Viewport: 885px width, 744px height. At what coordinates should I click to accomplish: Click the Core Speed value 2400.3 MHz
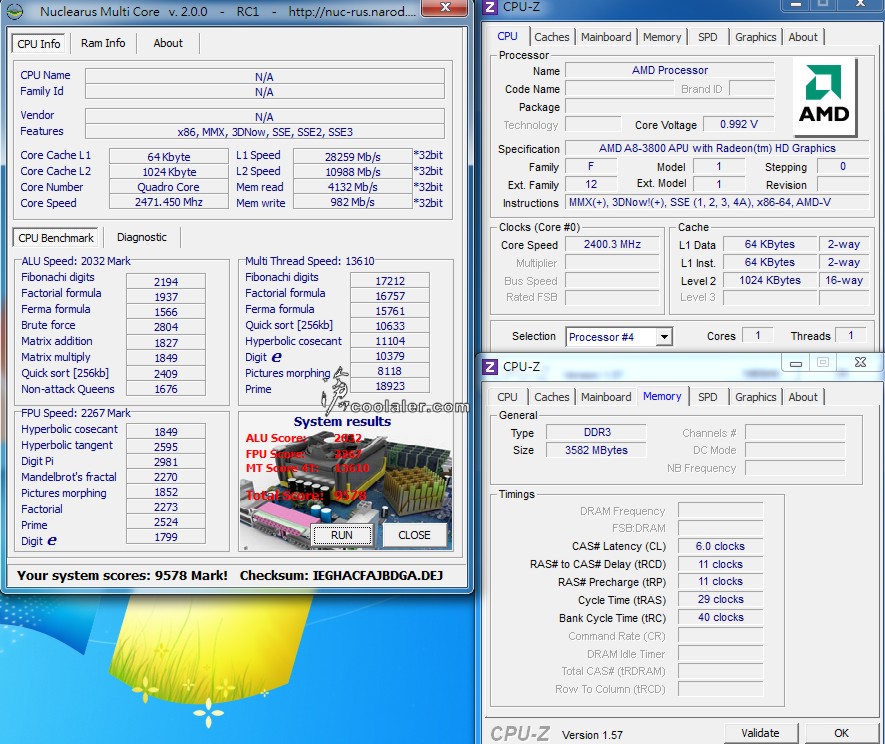[612, 244]
